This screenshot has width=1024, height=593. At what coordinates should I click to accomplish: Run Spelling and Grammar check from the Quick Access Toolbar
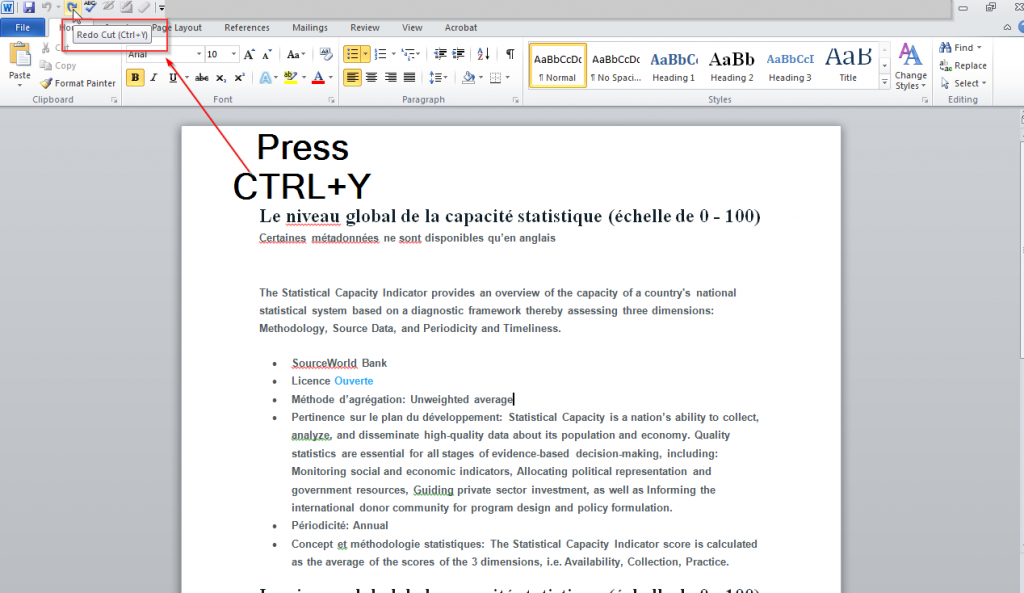[x=90, y=7]
